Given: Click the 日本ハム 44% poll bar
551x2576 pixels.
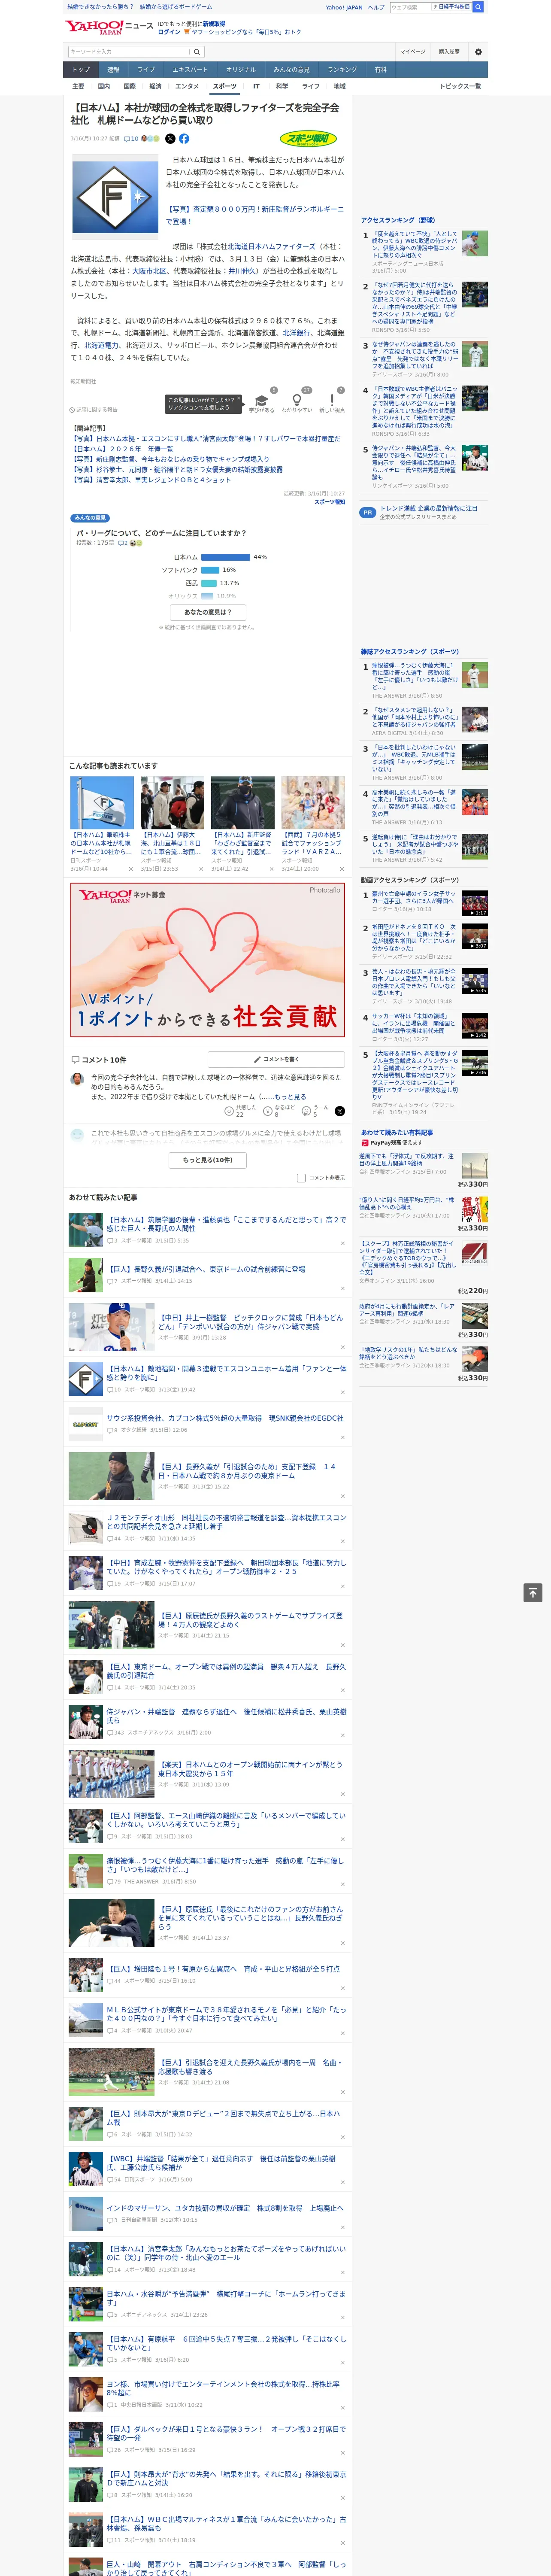Looking at the screenshot, I should 226,557.
